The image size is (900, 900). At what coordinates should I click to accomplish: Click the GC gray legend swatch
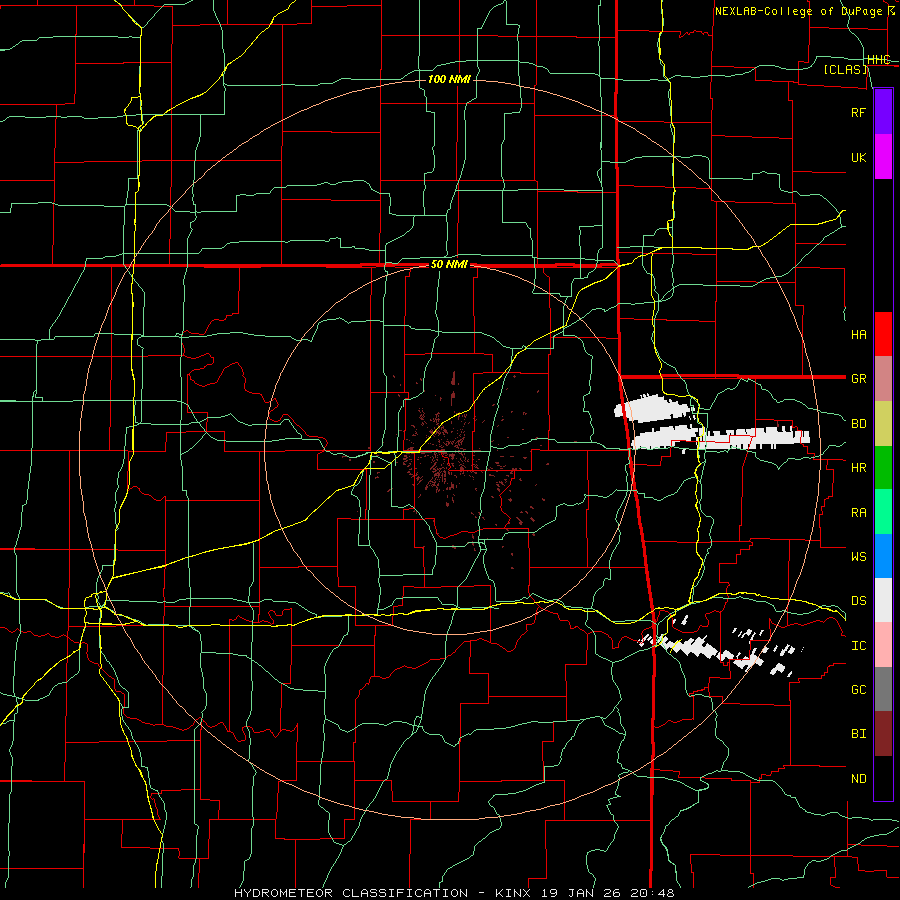[883, 689]
